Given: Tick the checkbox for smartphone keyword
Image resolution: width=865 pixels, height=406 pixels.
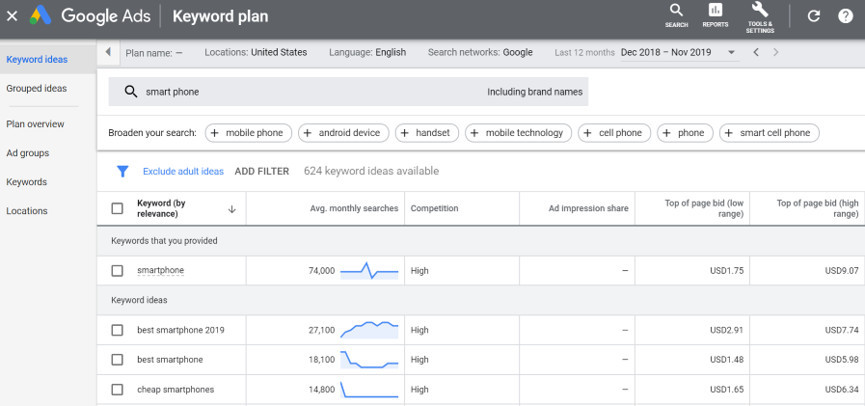Looking at the screenshot, I should pos(117,271).
